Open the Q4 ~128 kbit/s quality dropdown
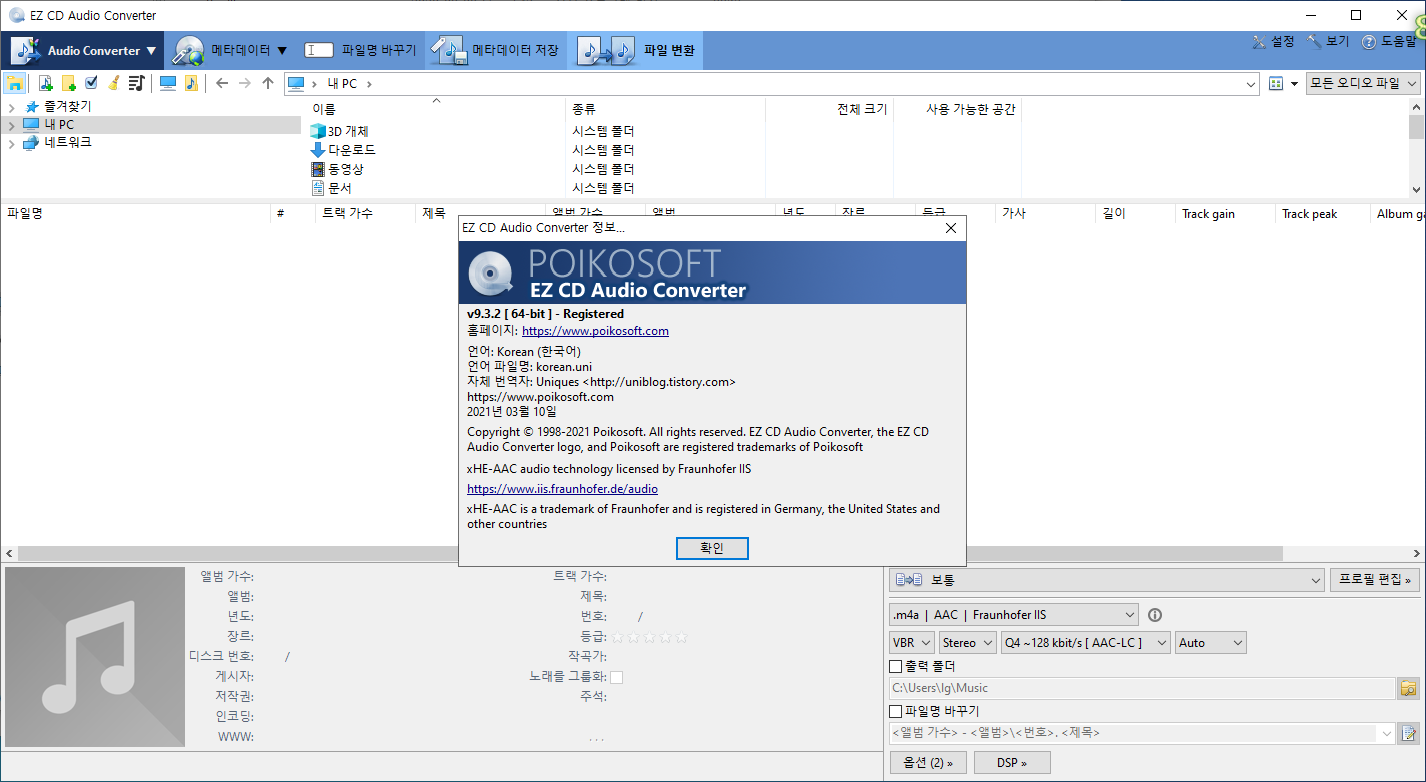This screenshot has width=1426, height=782. [x=1086, y=643]
